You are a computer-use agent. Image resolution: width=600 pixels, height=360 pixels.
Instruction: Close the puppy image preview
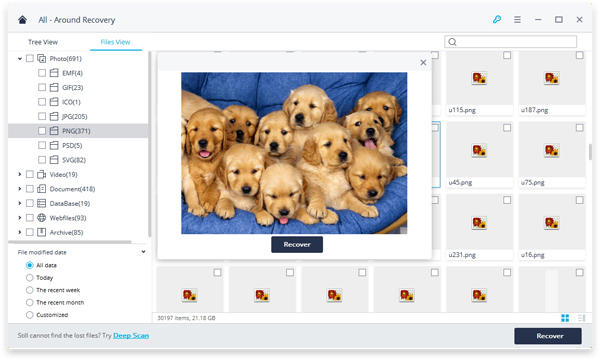pos(423,62)
